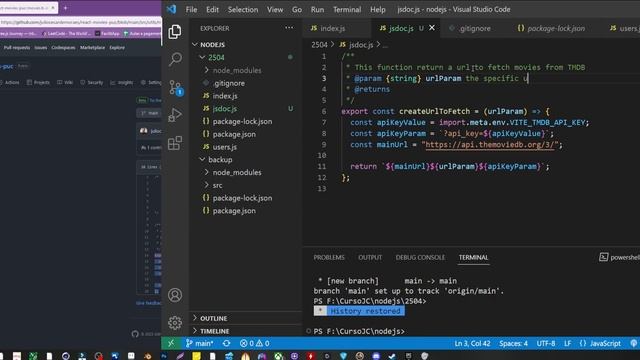This screenshot has width=640, height=360.
Task: Open .gitignore file in explorer tree
Action: (245, 83)
